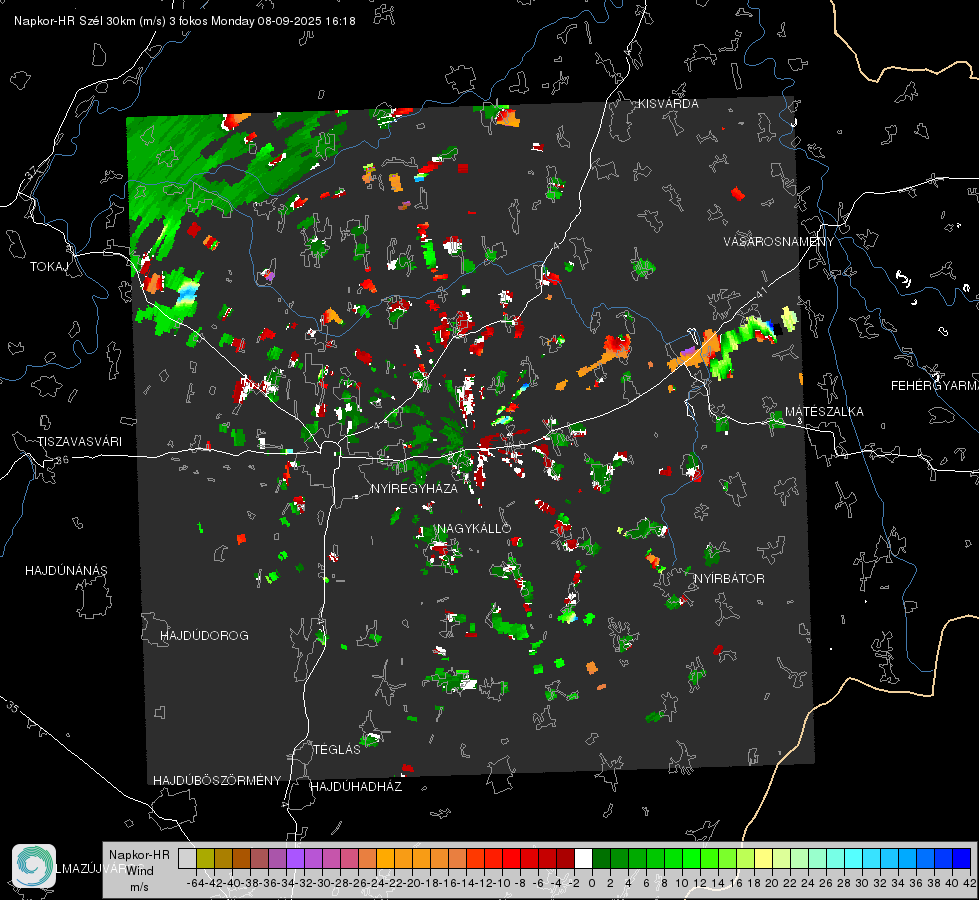Select the olive swatch between -64 and -42
The height and width of the screenshot is (900, 979).
(205, 858)
